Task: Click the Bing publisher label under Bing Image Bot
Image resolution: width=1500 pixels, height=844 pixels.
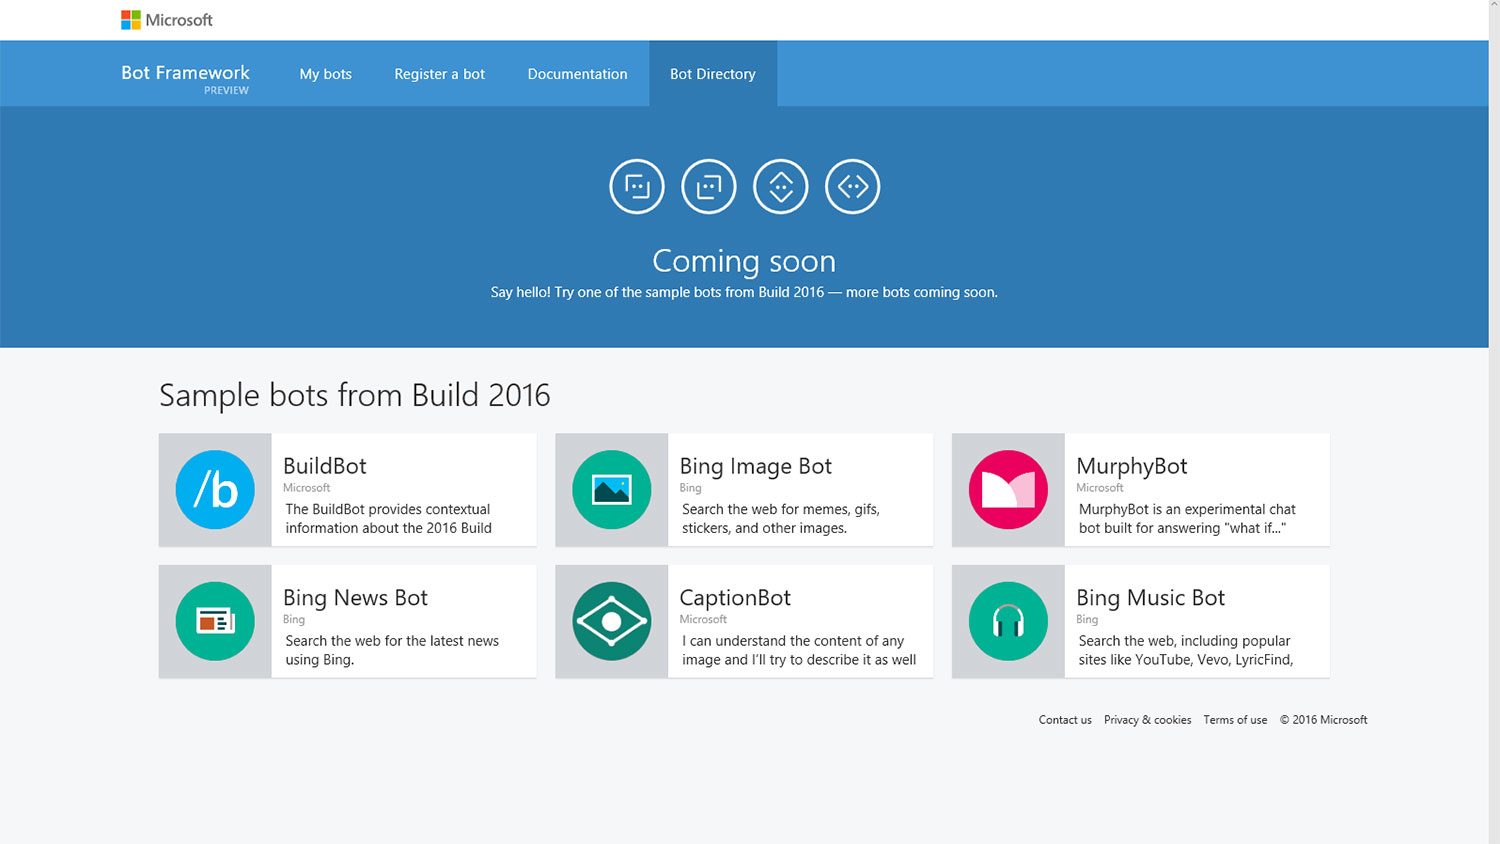Action: point(690,488)
